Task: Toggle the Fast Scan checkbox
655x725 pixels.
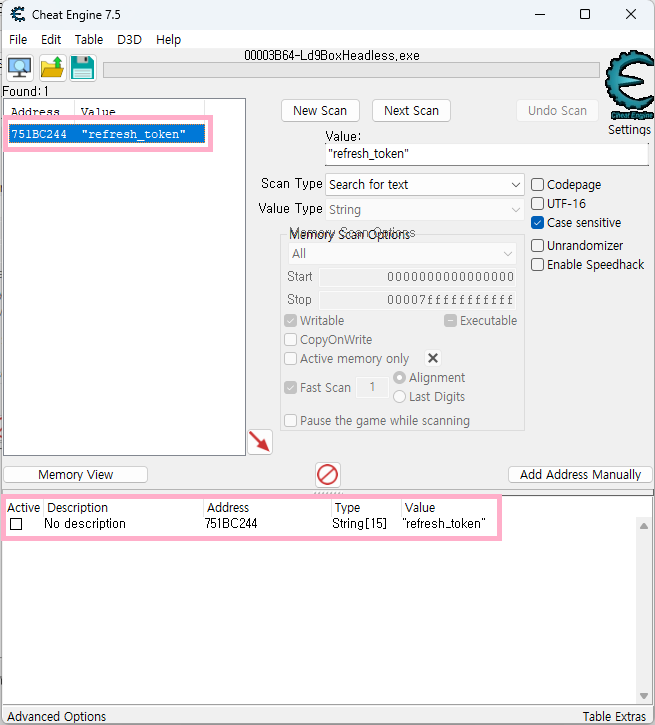Action: 290,387
